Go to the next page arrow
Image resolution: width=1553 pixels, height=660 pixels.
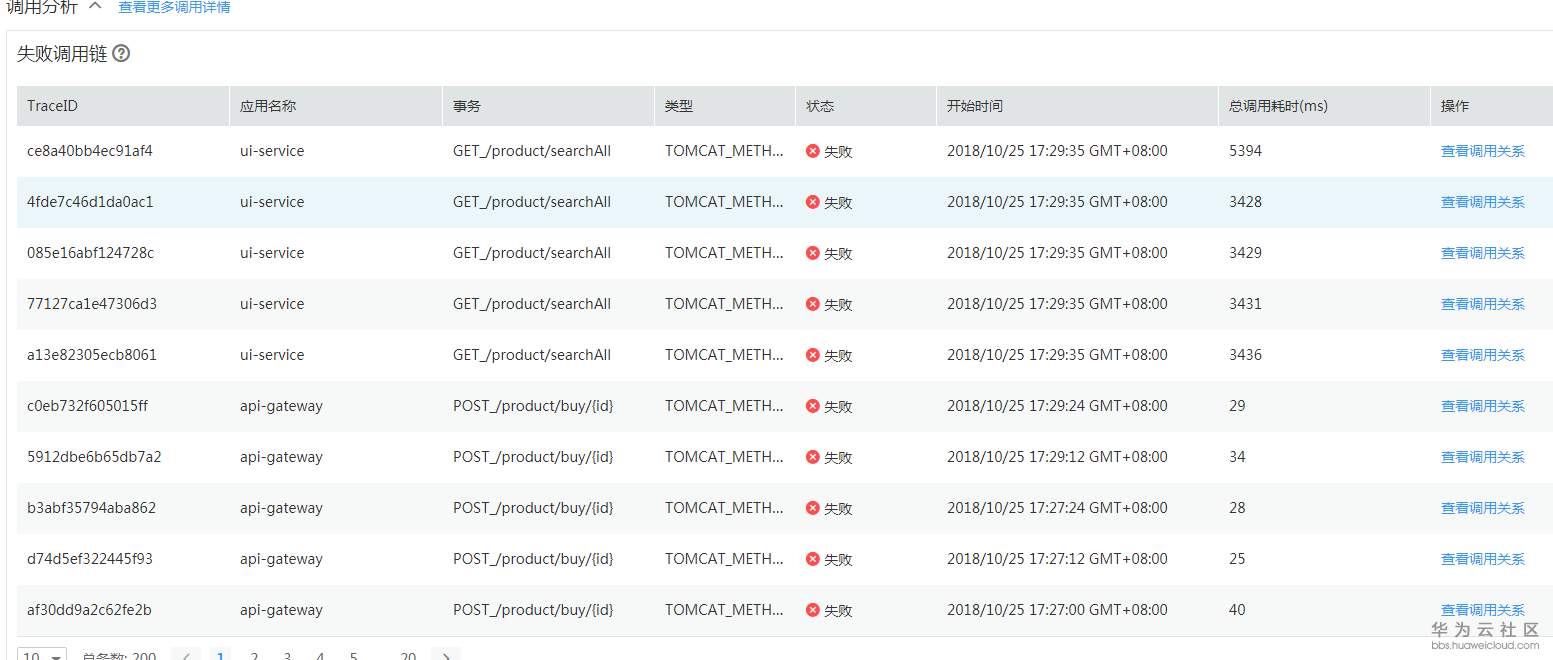coord(446,655)
